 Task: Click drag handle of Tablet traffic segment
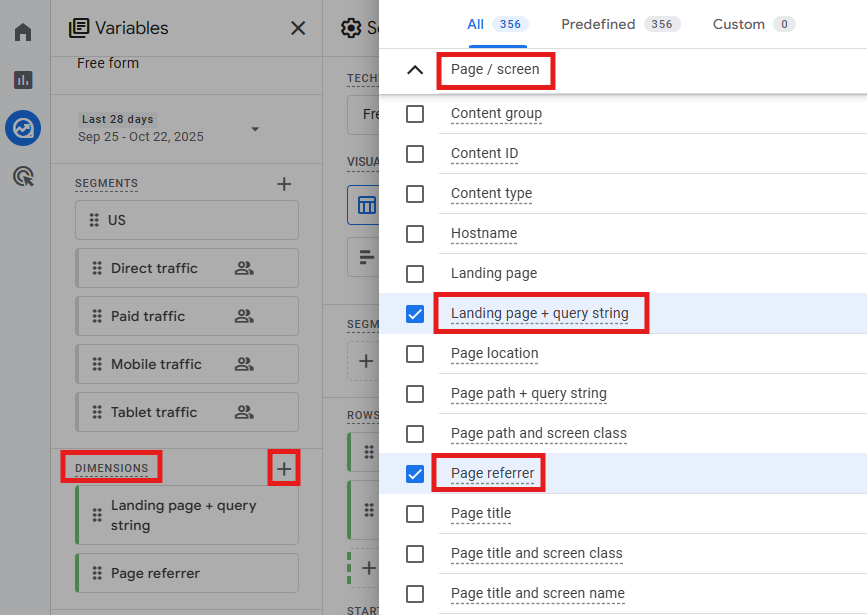(97, 412)
